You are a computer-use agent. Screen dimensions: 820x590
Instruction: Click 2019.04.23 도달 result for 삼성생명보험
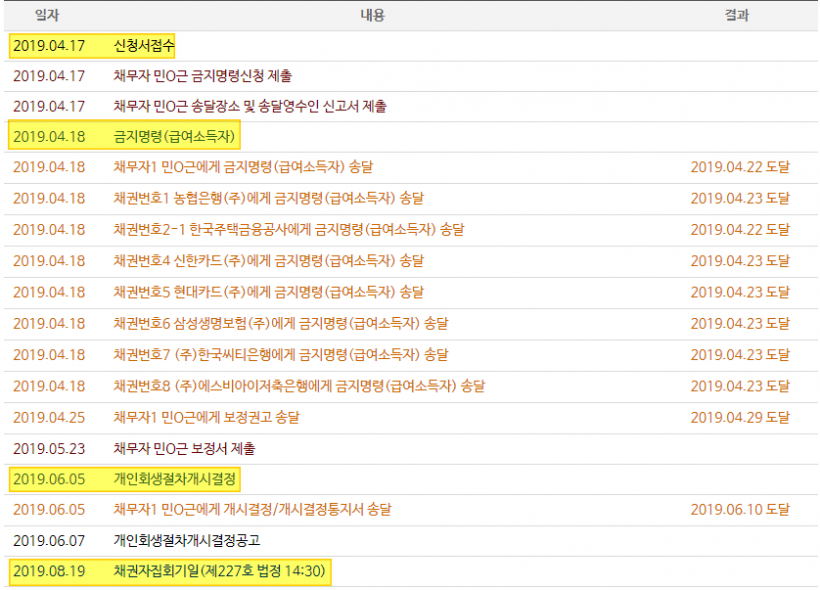740,324
